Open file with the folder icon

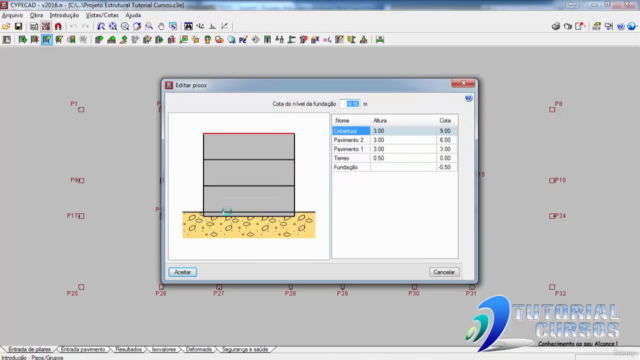click(x=6, y=27)
